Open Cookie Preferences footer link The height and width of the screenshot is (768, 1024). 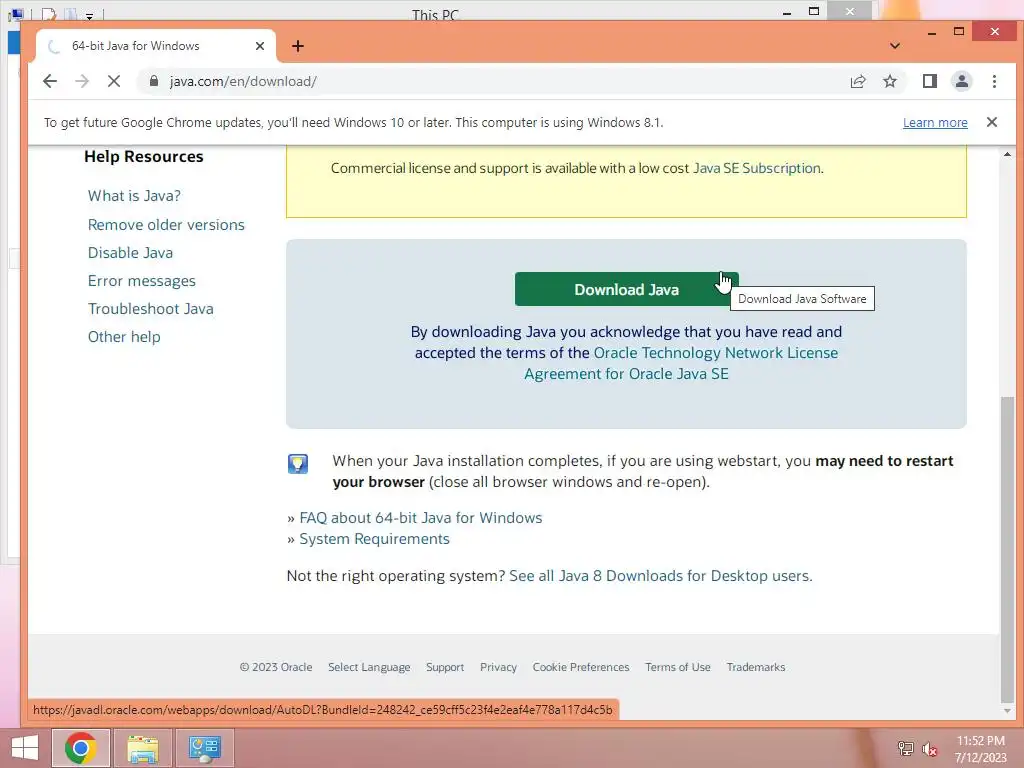click(x=581, y=667)
